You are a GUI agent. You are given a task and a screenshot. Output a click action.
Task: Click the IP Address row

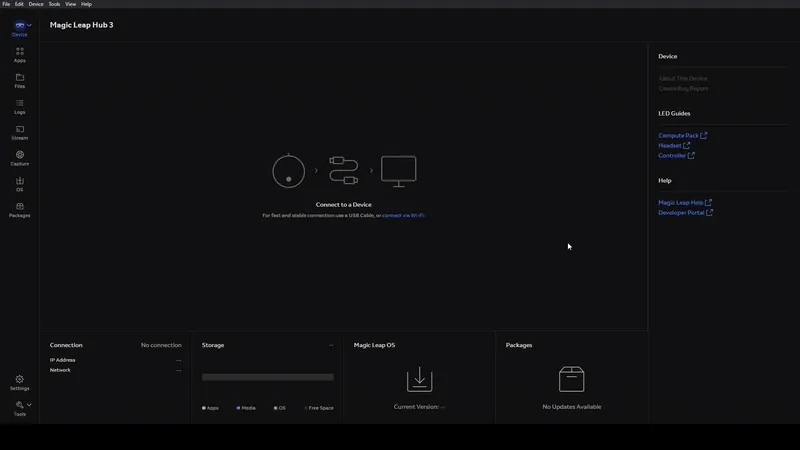(x=115, y=360)
